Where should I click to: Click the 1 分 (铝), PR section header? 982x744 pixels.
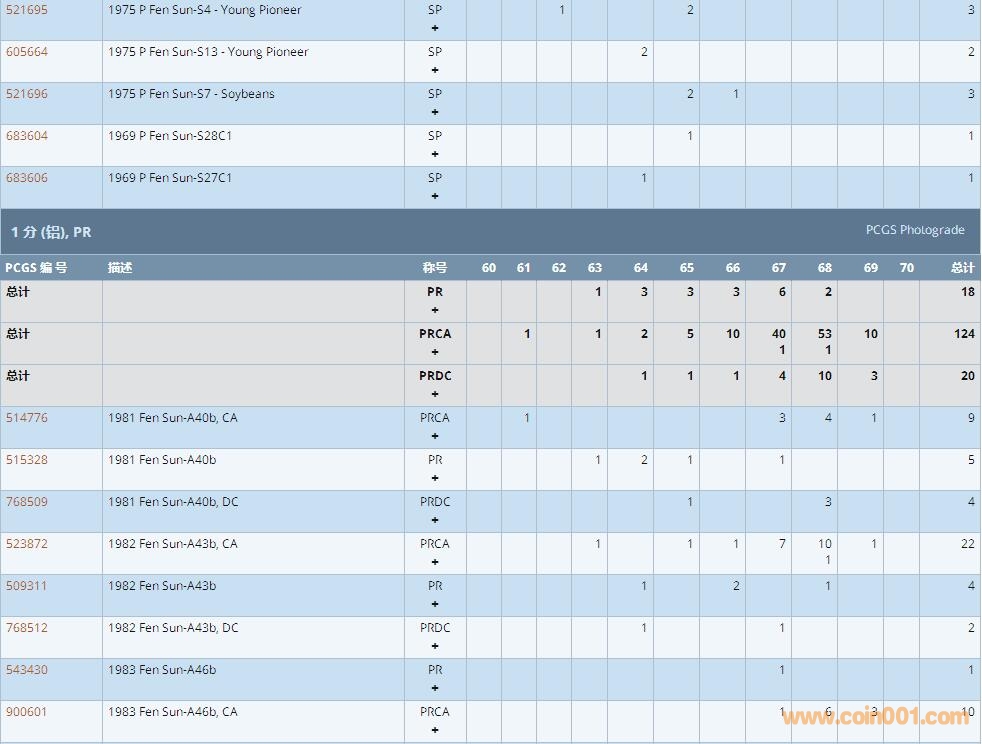pos(51,232)
